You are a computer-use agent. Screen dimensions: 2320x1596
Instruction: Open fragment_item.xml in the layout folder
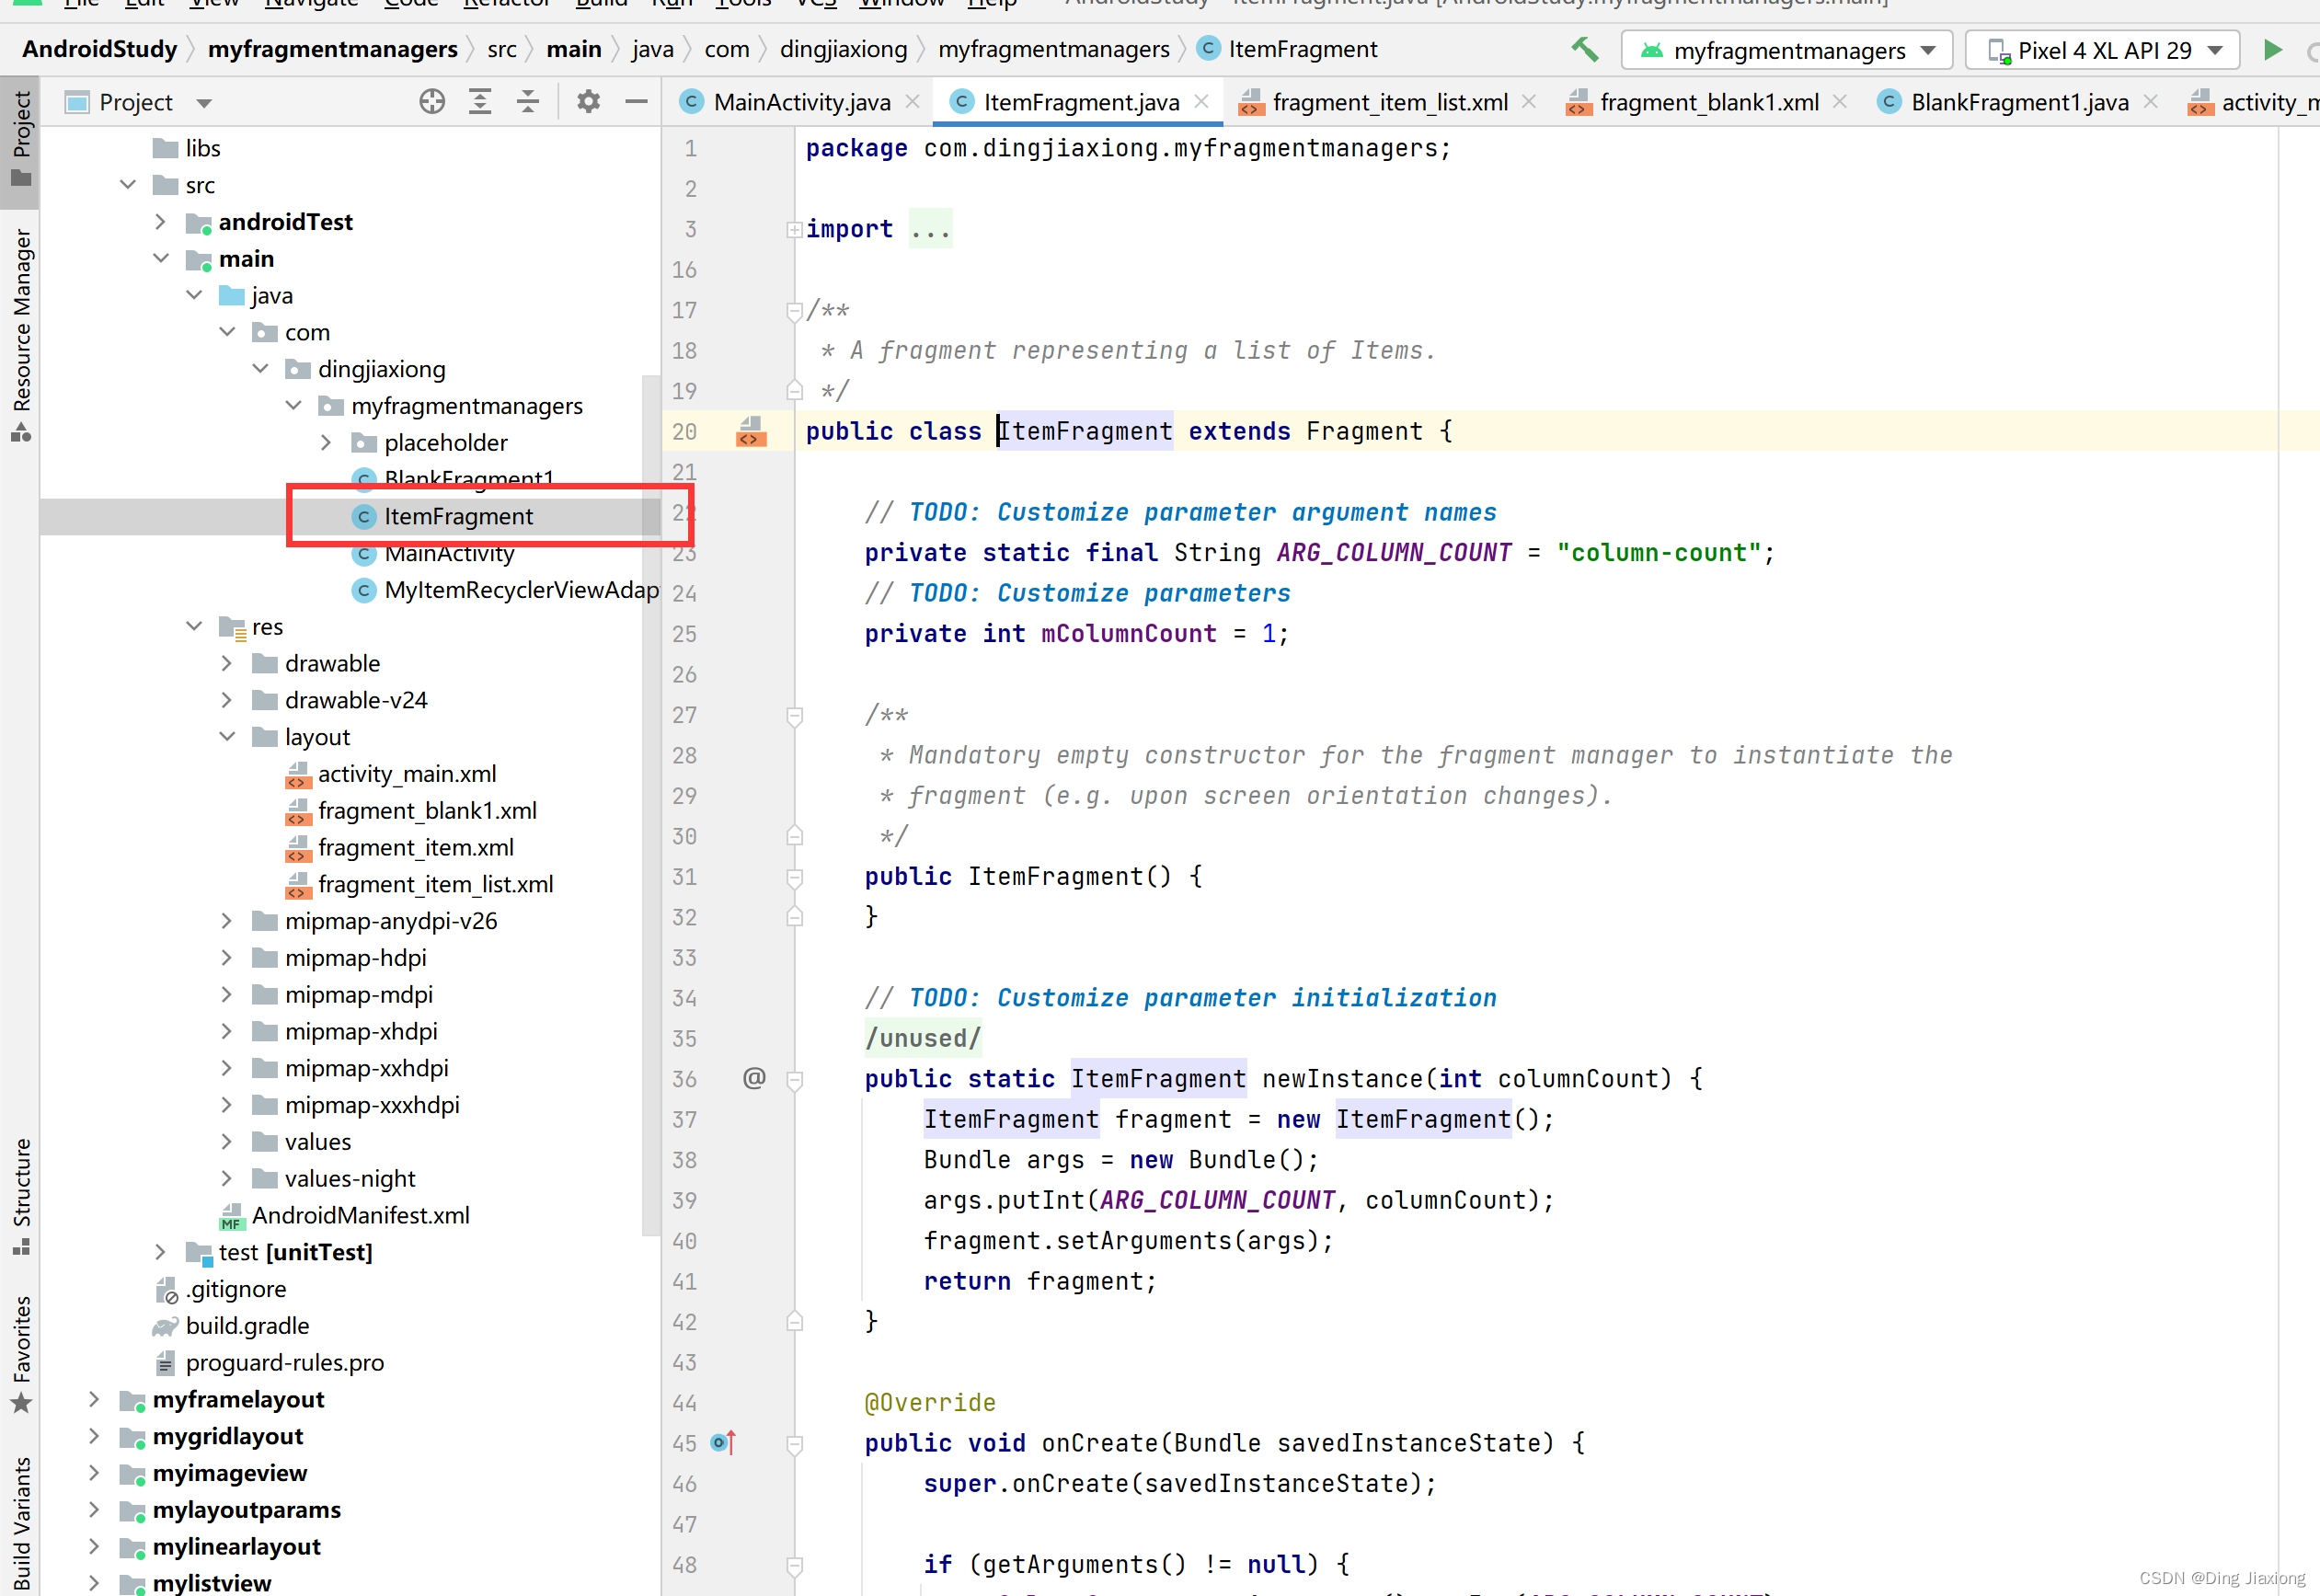(x=415, y=847)
